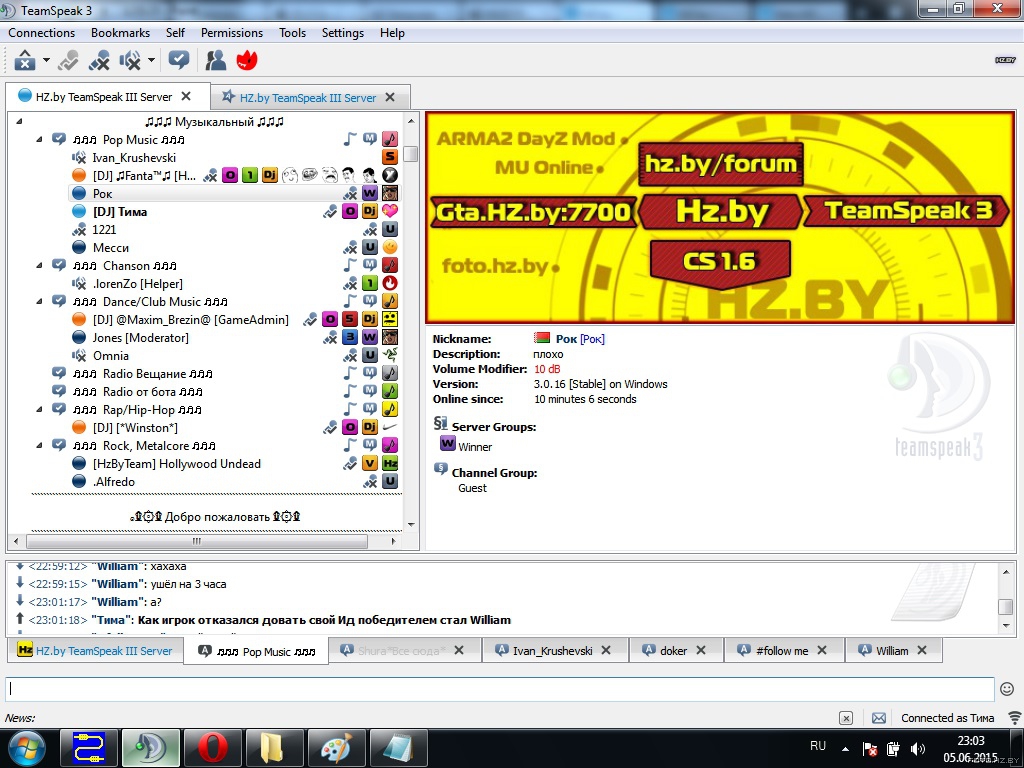Click the chat log scrollbar thumb

click(x=1006, y=606)
